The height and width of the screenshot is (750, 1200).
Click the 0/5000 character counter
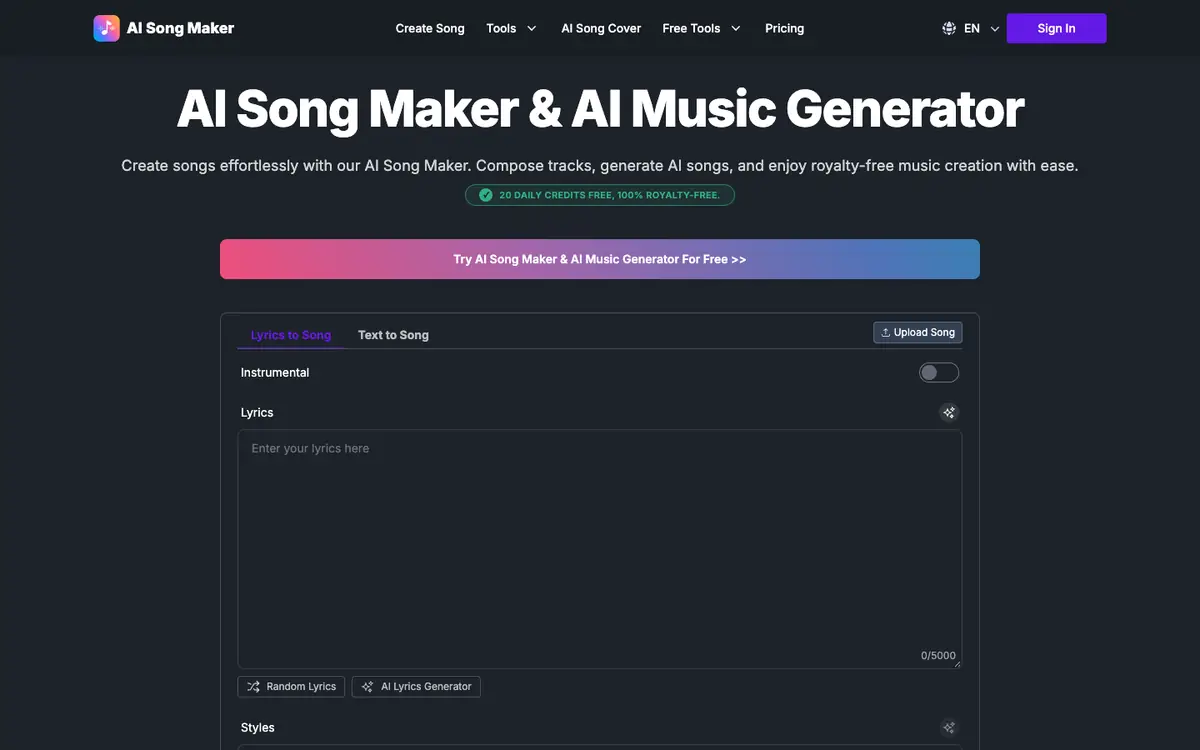(x=938, y=656)
